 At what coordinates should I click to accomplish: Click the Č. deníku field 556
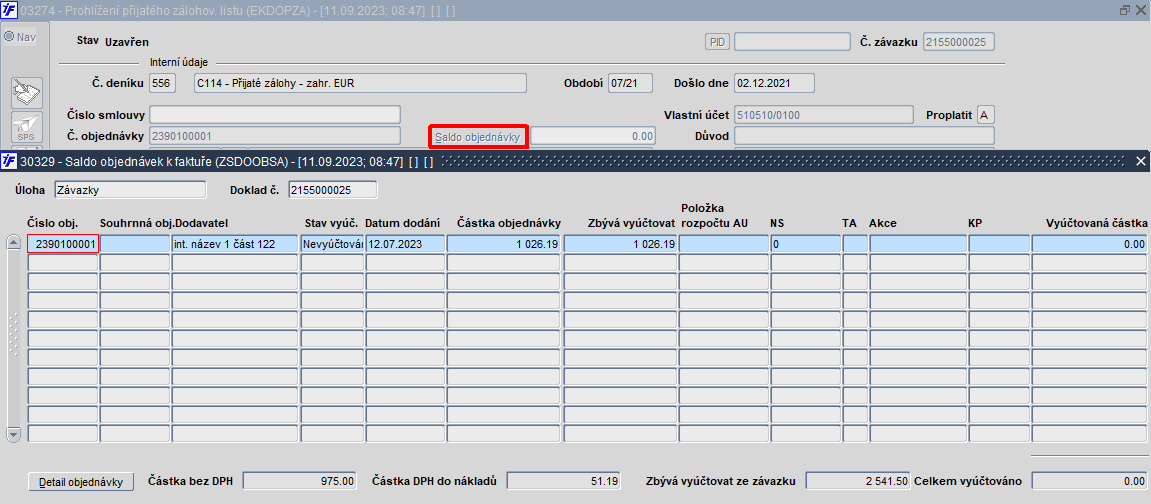(162, 83)
